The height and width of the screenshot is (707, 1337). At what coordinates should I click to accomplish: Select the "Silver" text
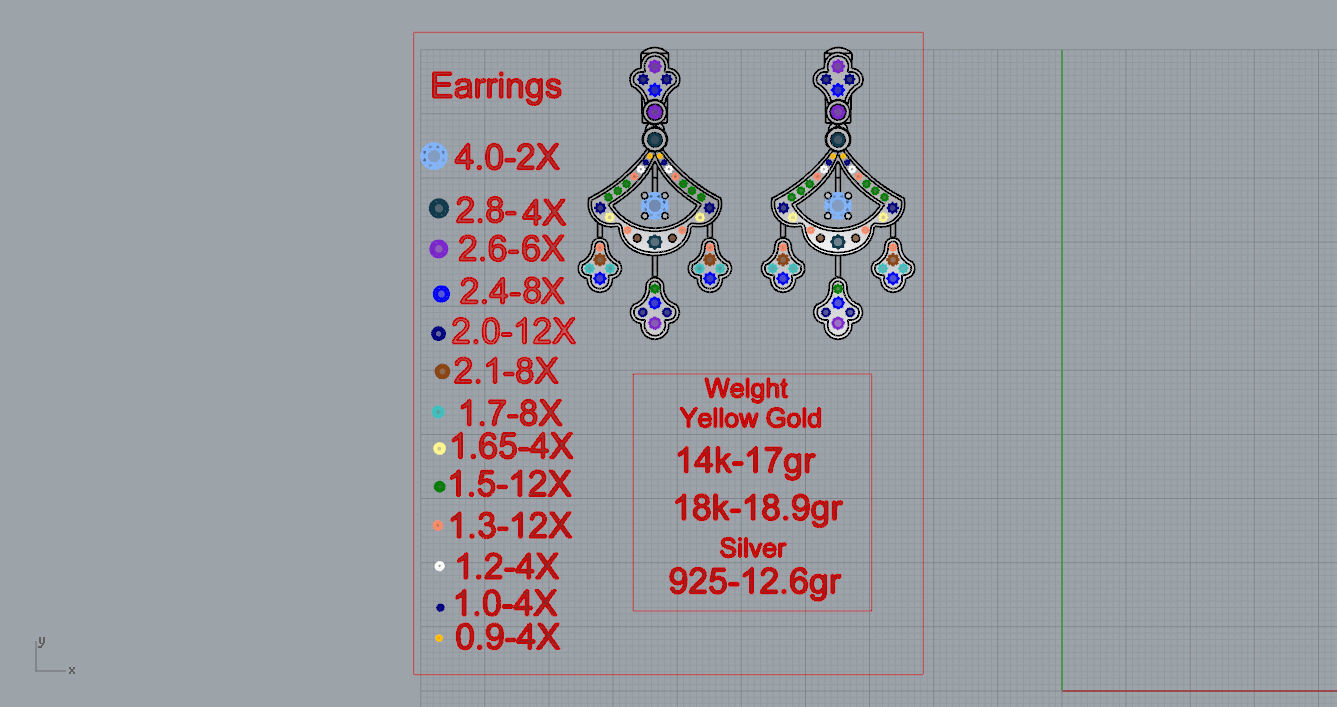(753, 548)
